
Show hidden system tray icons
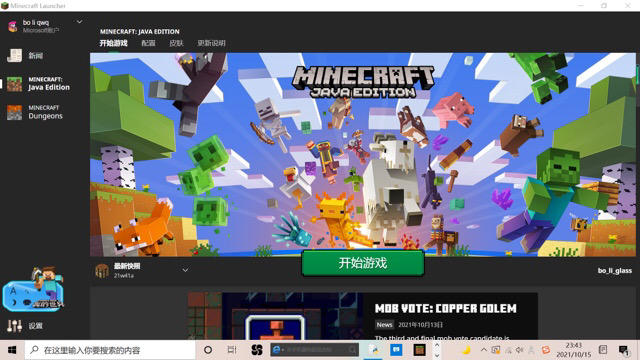(484, 350)
